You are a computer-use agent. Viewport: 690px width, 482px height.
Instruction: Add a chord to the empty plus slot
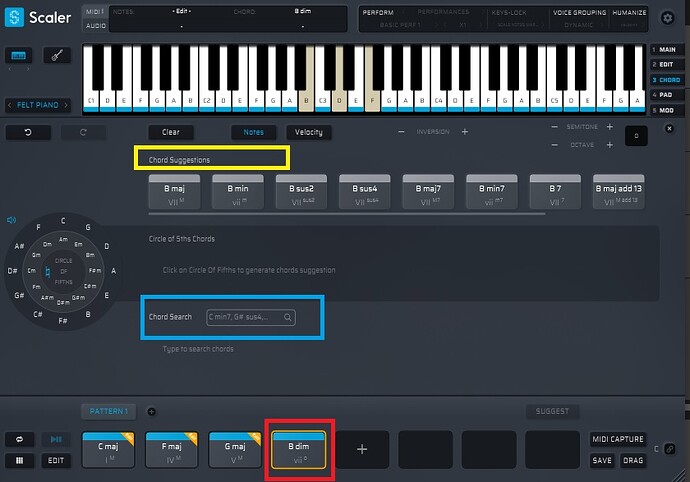tap(362, 449)
